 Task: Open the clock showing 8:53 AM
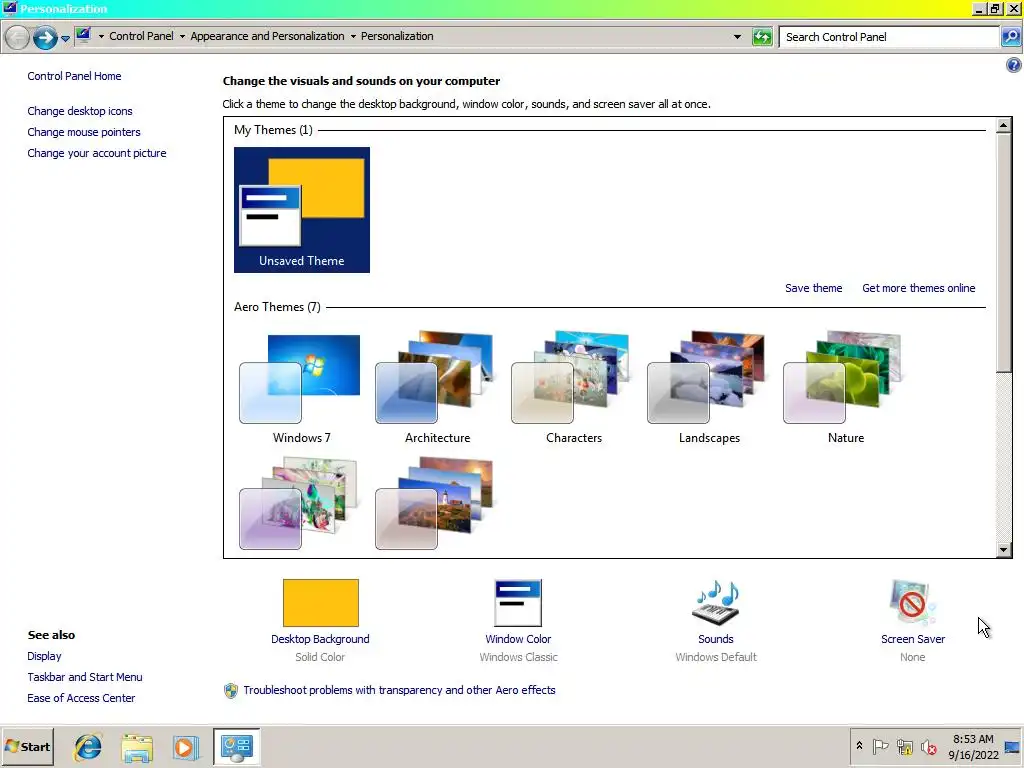coord(973,746)
